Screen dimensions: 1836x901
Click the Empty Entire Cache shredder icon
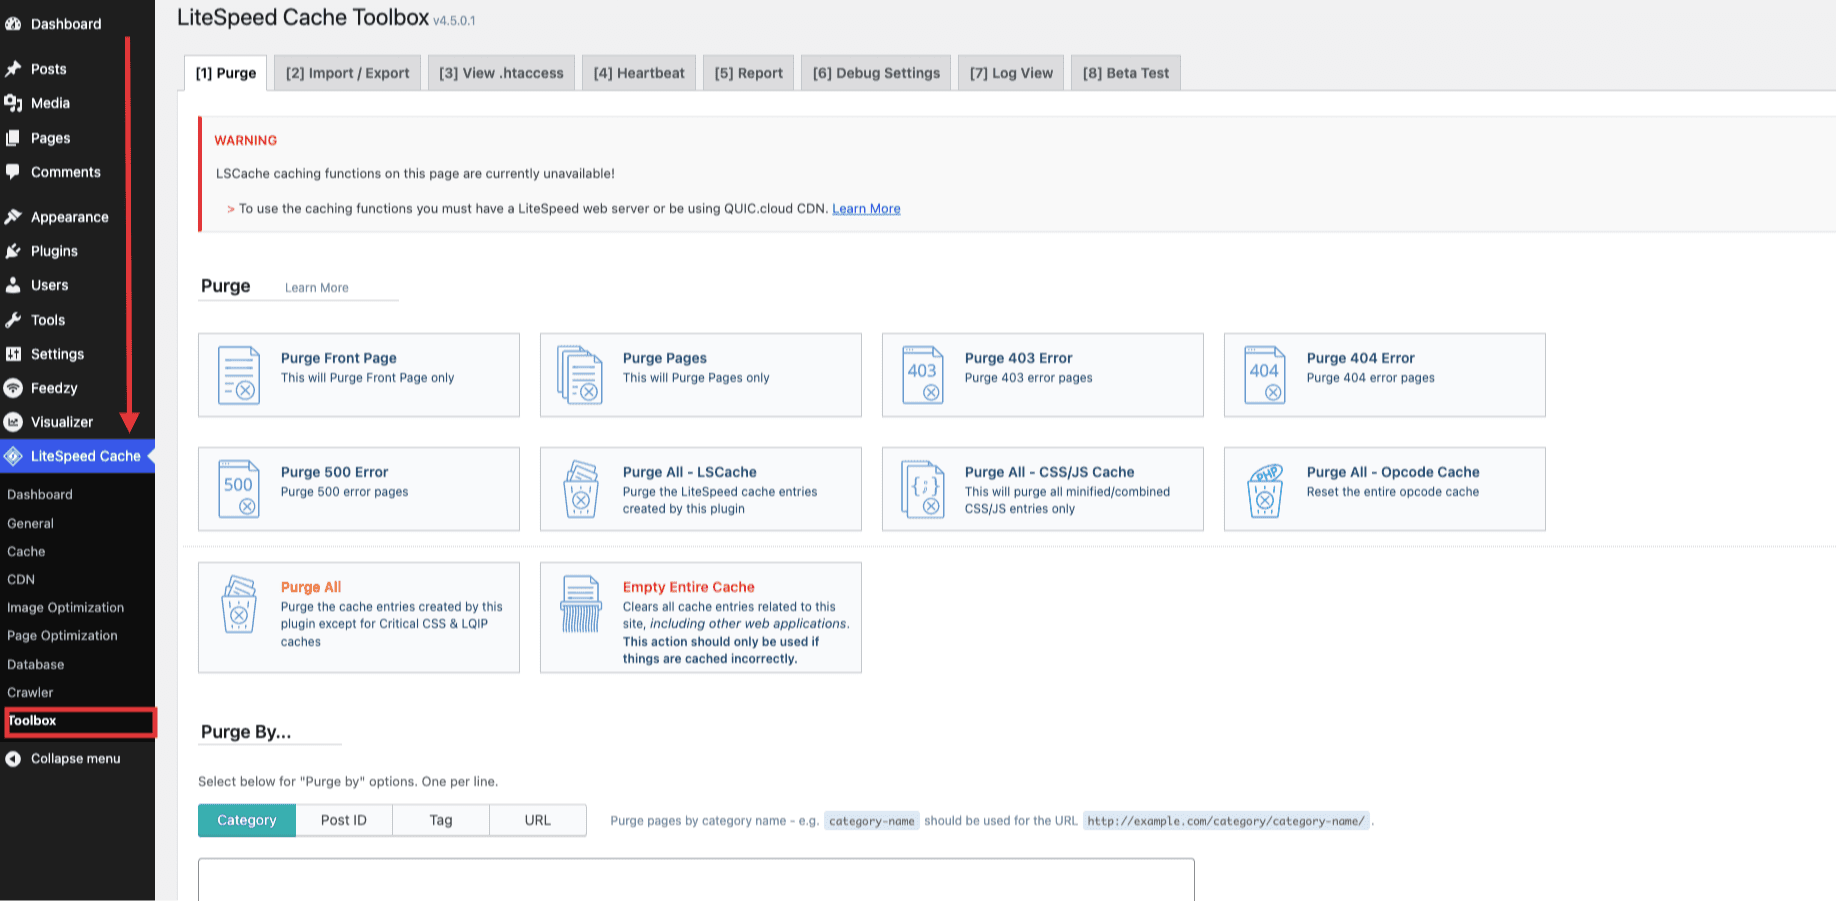point(580,604)
